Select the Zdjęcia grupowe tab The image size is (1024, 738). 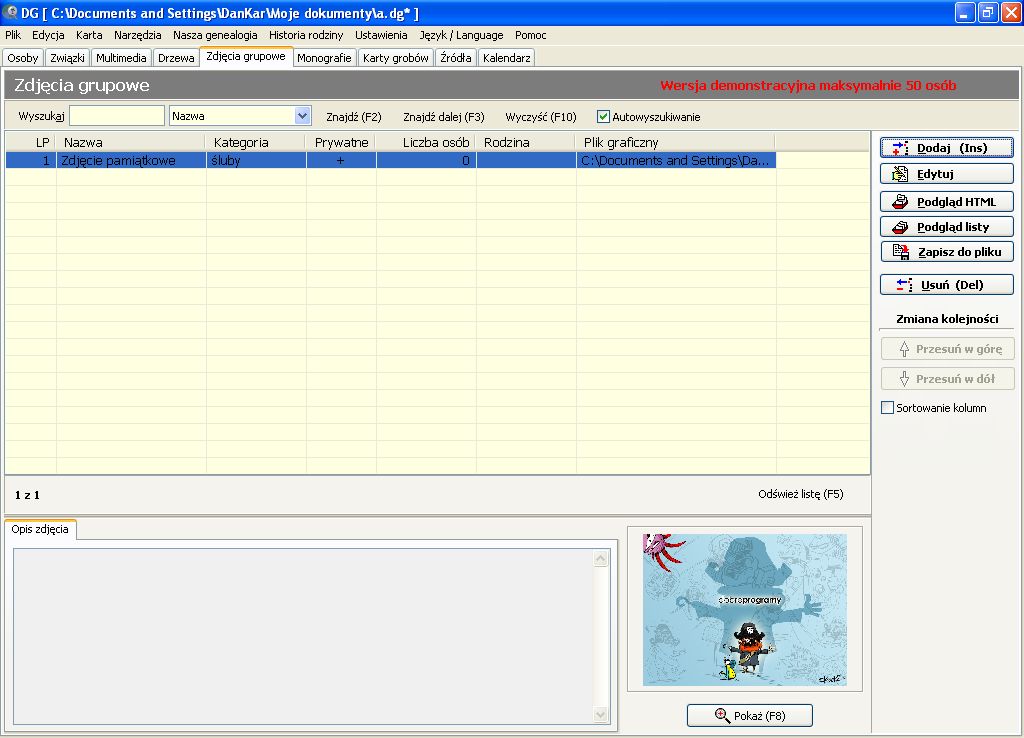246,57
